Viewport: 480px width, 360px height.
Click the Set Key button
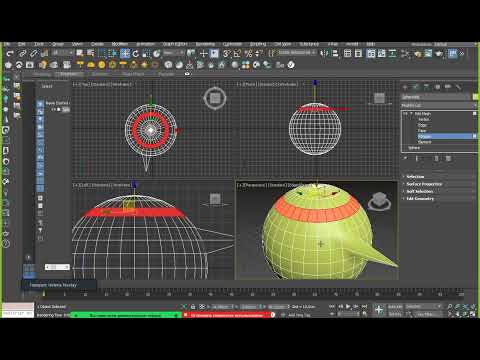click(x=395, y=314)
